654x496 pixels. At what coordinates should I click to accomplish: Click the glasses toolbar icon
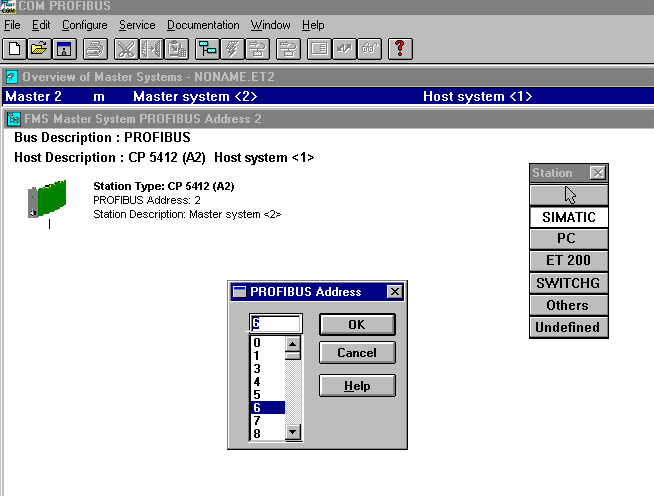pyautogui.click(x=370, y=49)
